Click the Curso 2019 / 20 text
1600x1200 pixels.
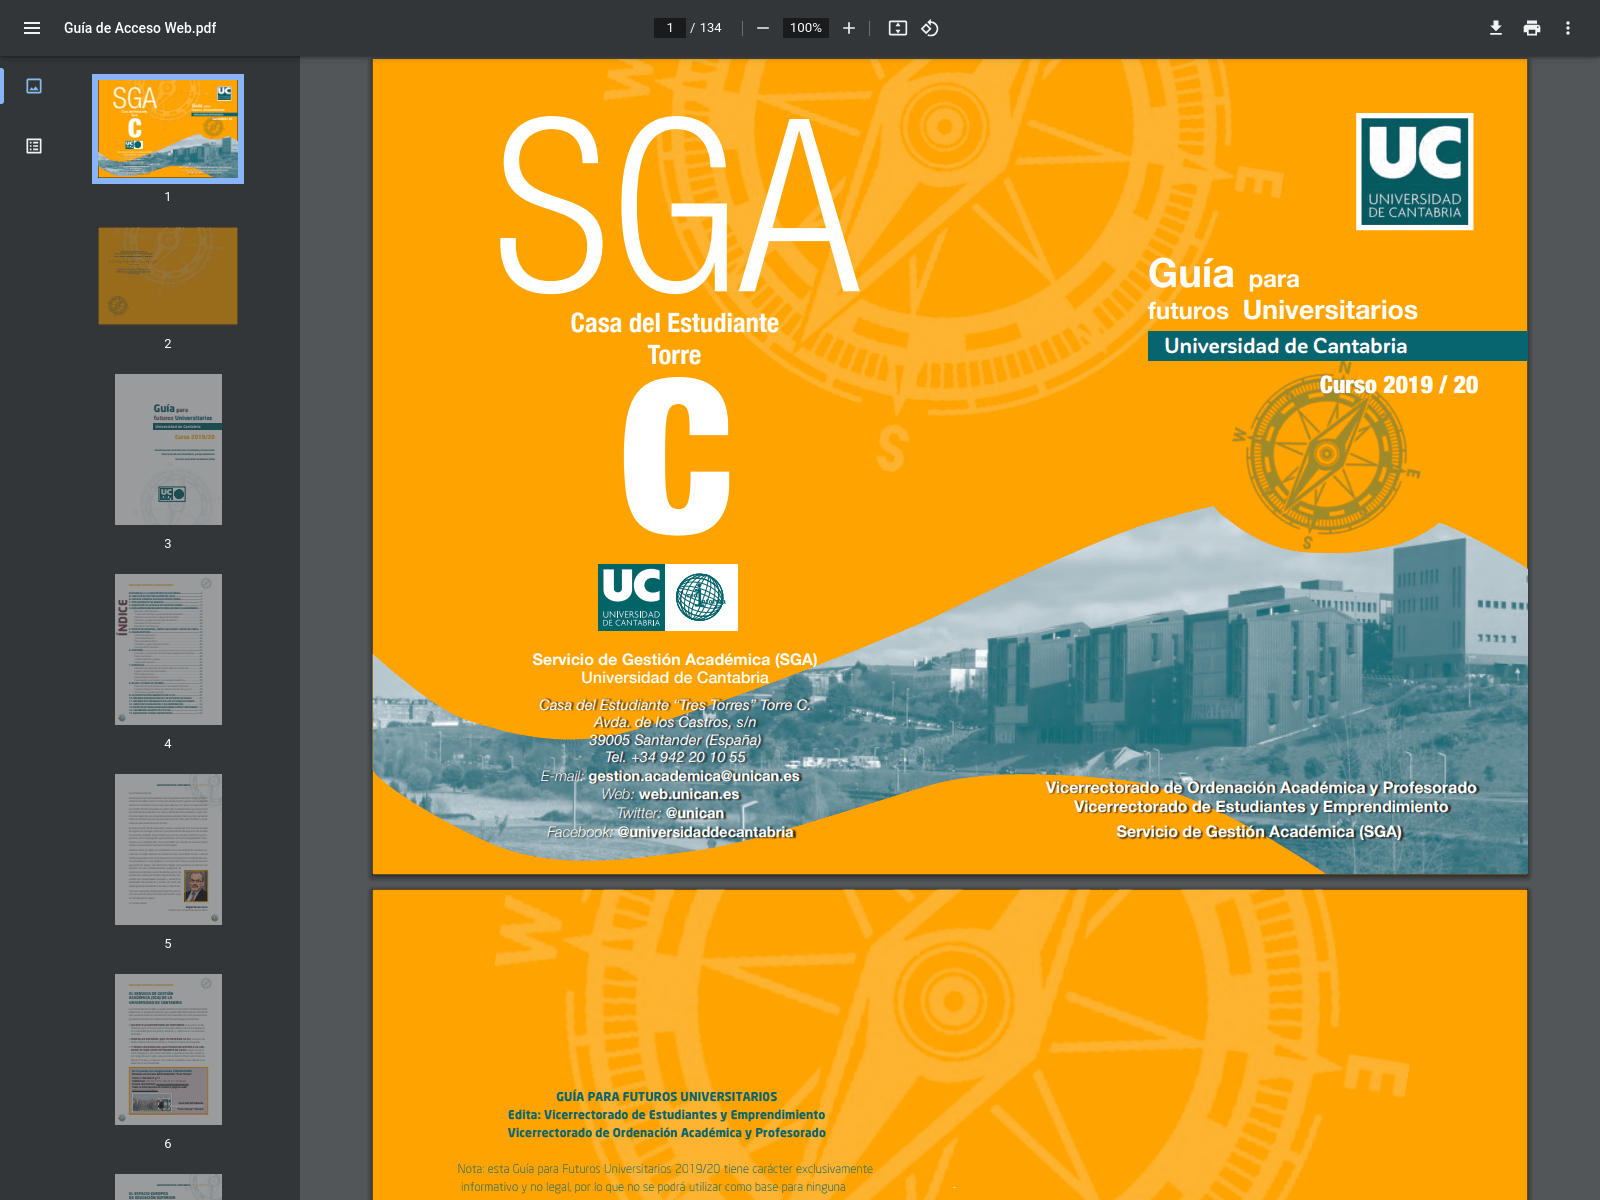coord(1398,385)
